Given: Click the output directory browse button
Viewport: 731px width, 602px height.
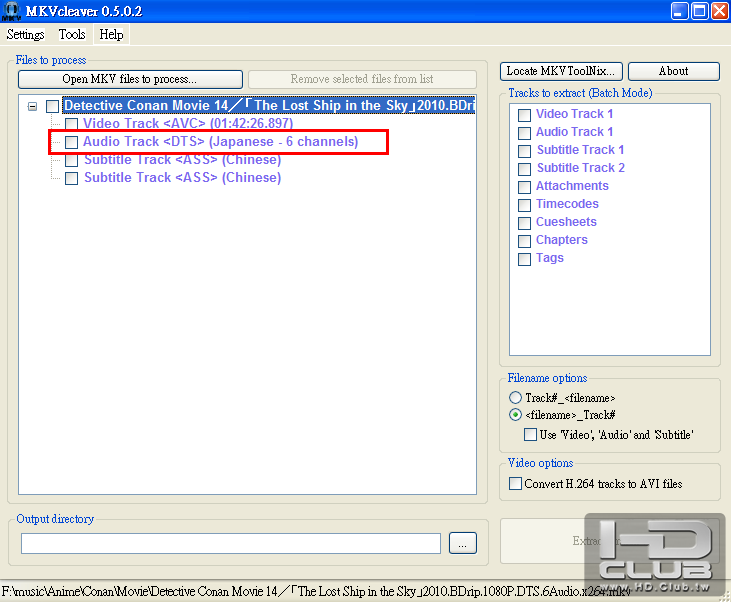Looking at the screenshot, I should 462,543.
